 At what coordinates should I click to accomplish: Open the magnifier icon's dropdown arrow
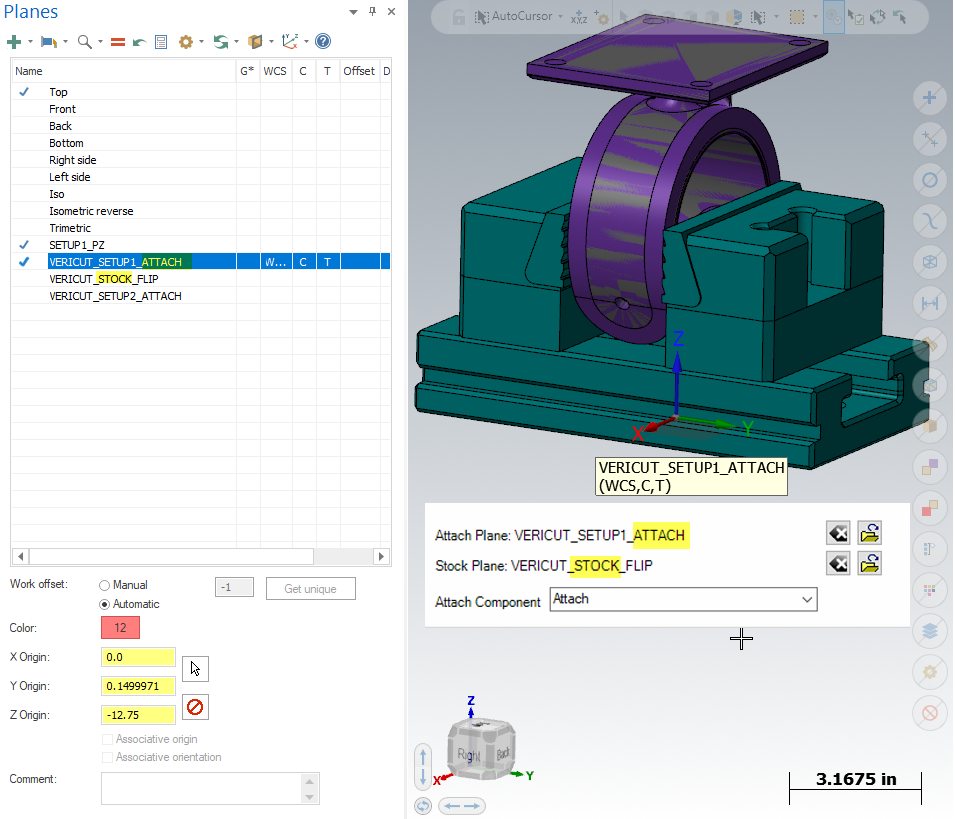click(x=100, y=41)
